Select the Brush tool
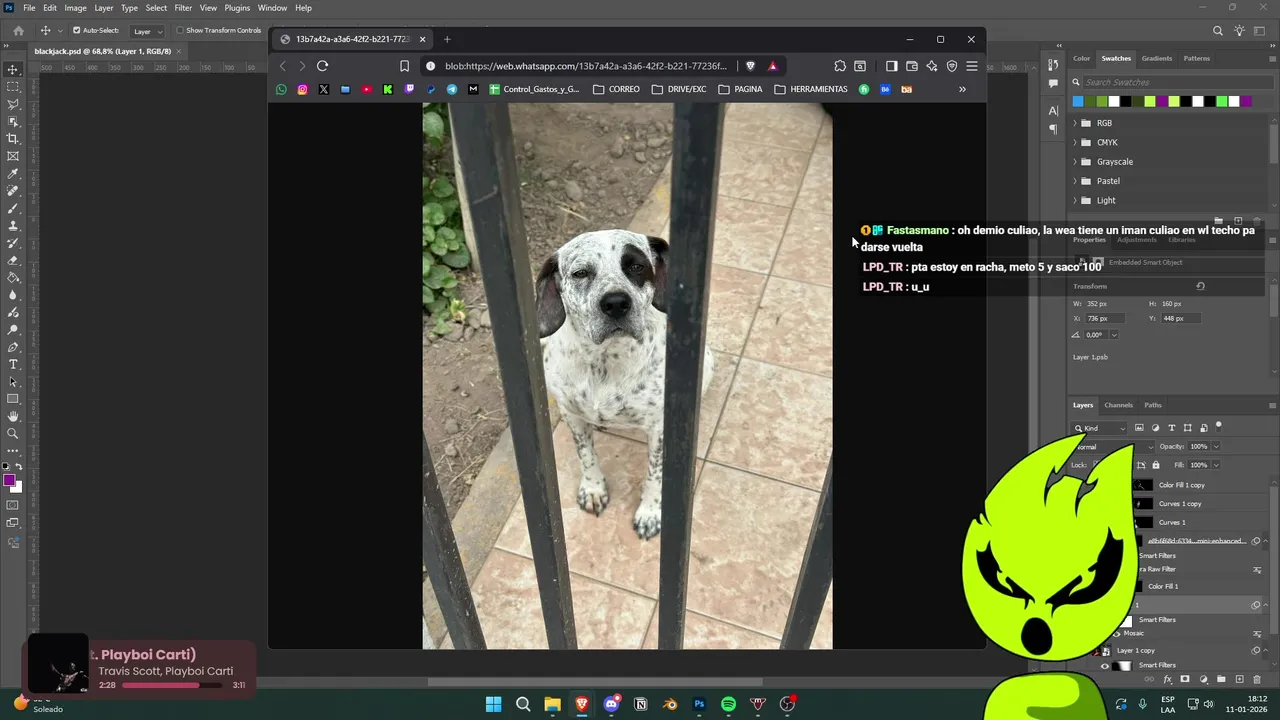This screenshot has width=1280, height=720. pyautogui.click(x=13, y=208)
